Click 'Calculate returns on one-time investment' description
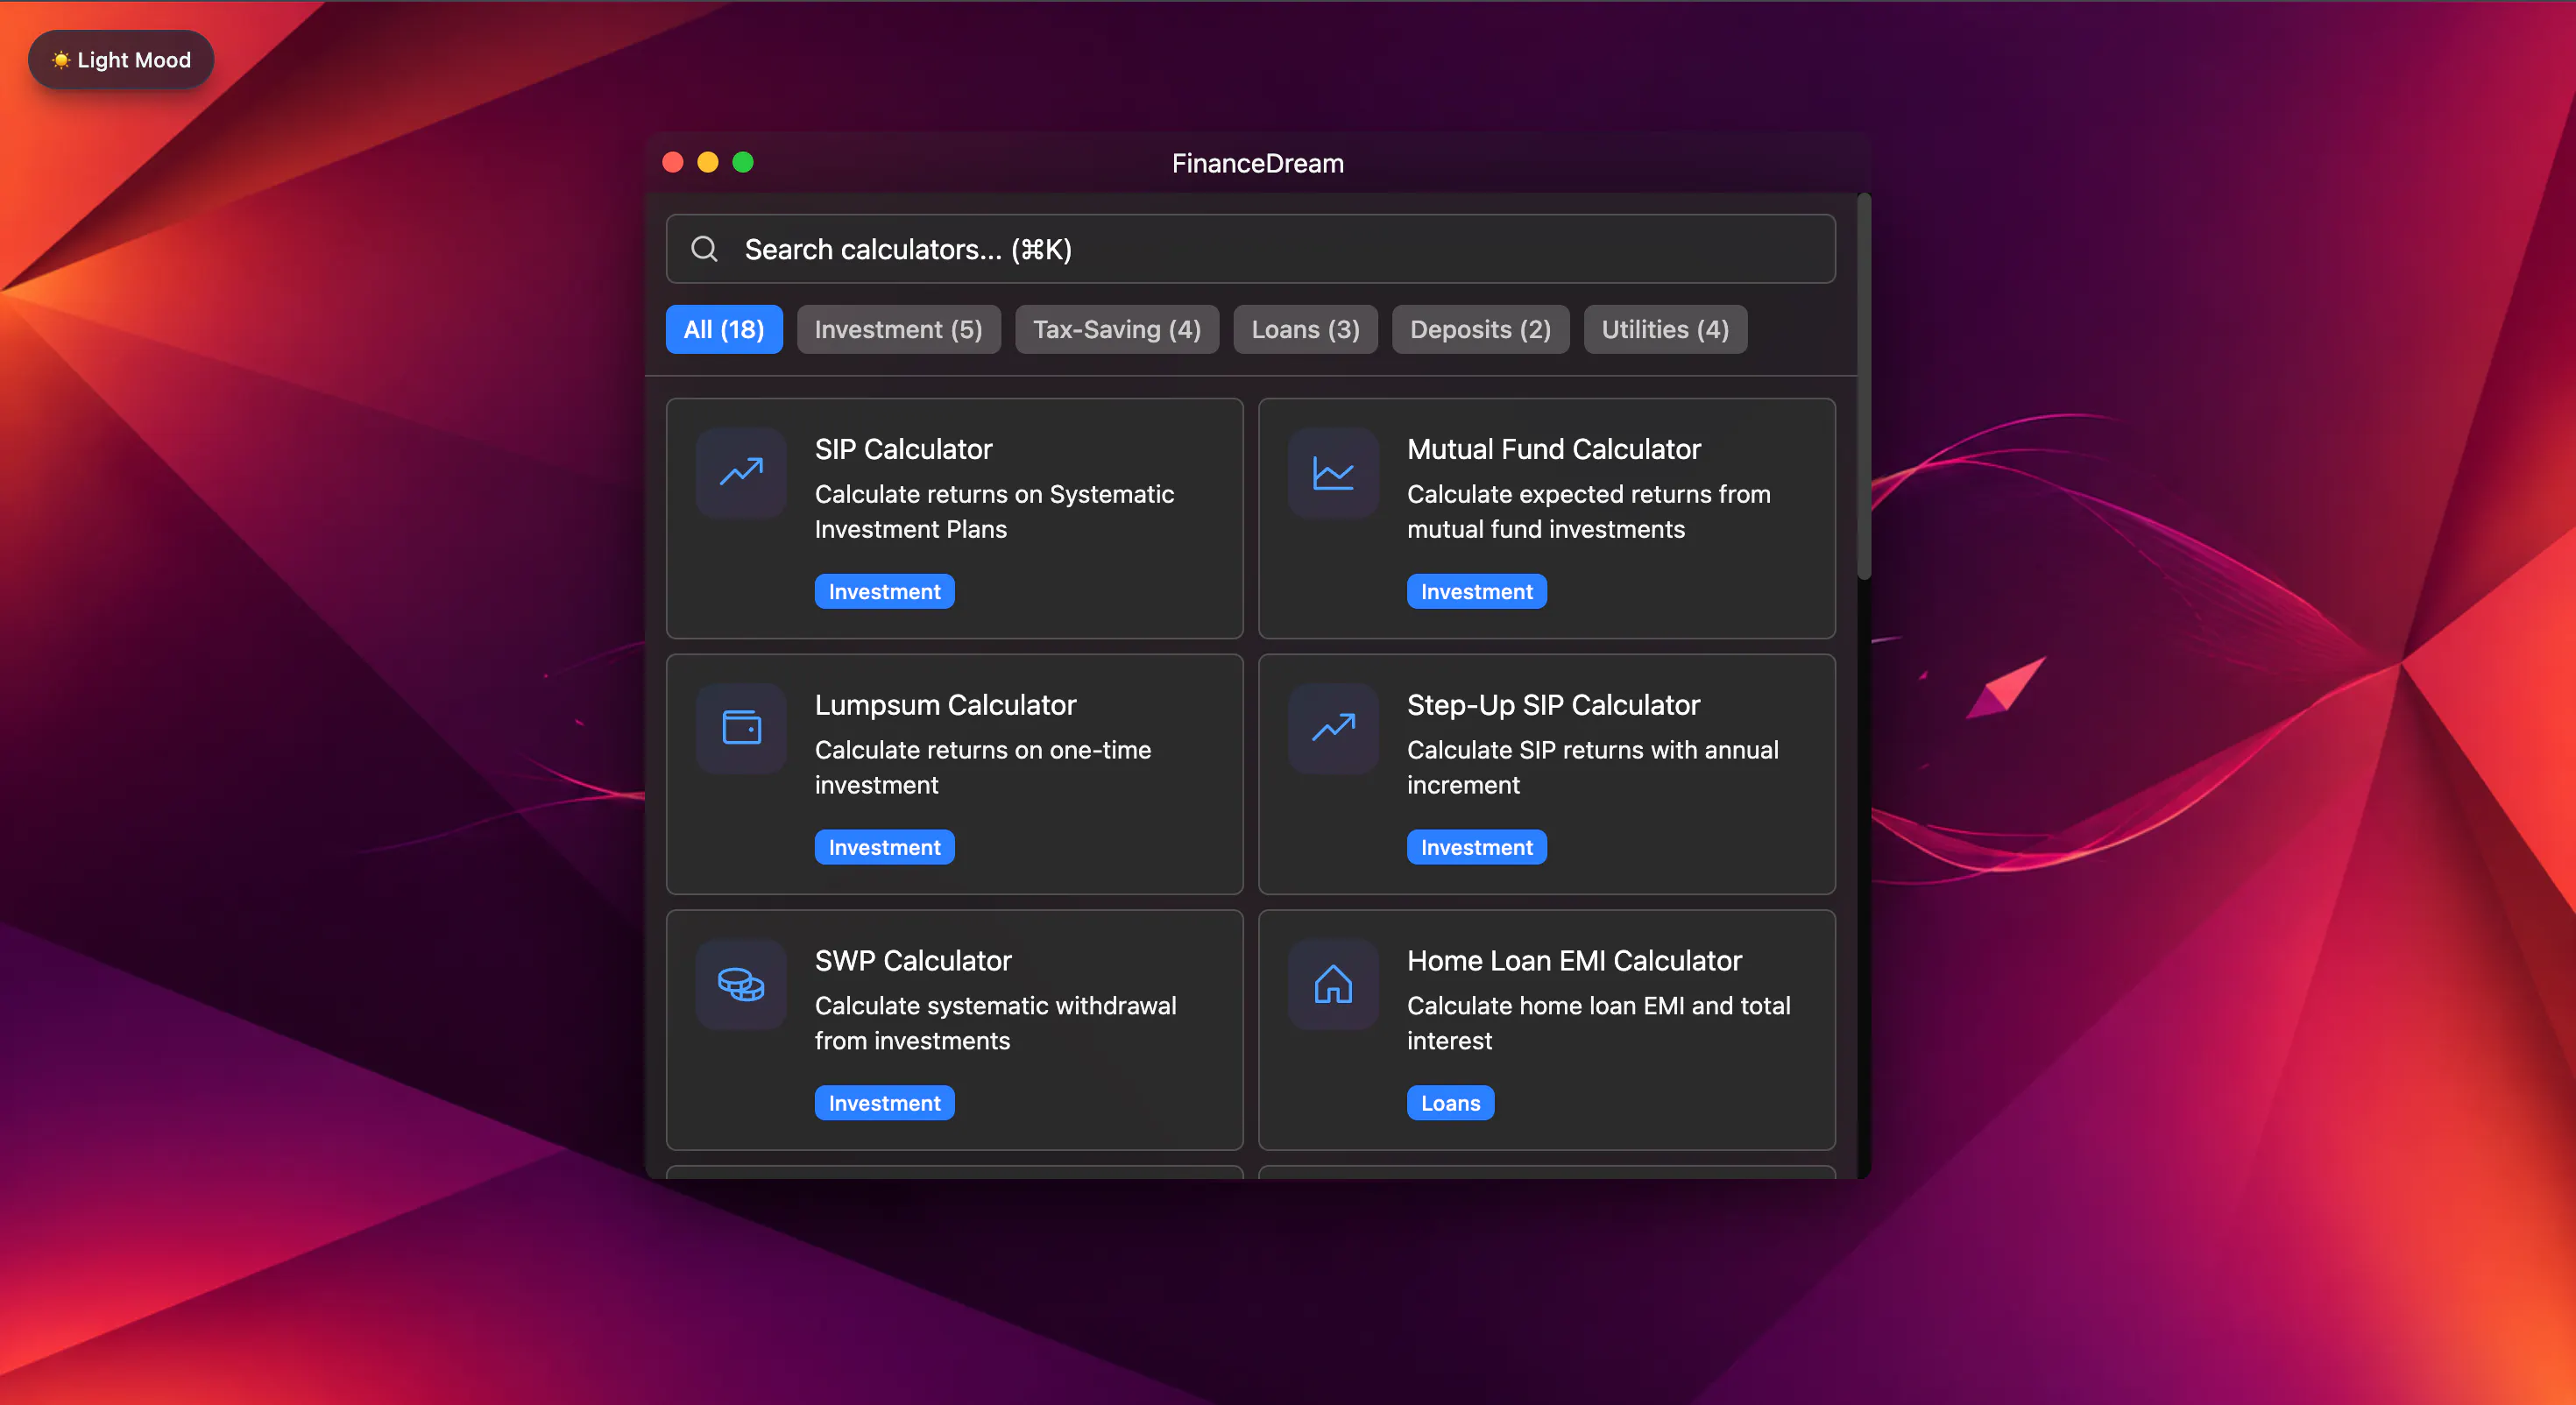Image resolution: width=2576 pixels, height=1405 pixels. [982, 768]
